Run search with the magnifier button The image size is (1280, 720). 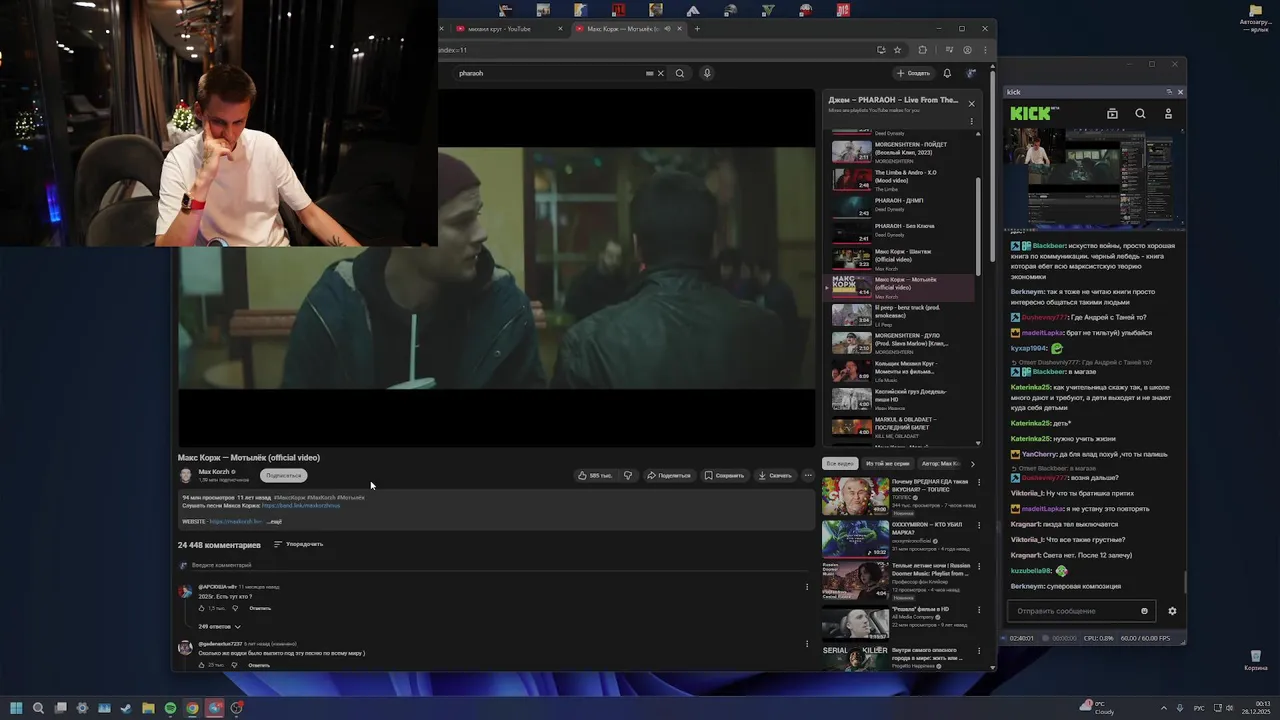pyautogui.click(x=680, y=73)
